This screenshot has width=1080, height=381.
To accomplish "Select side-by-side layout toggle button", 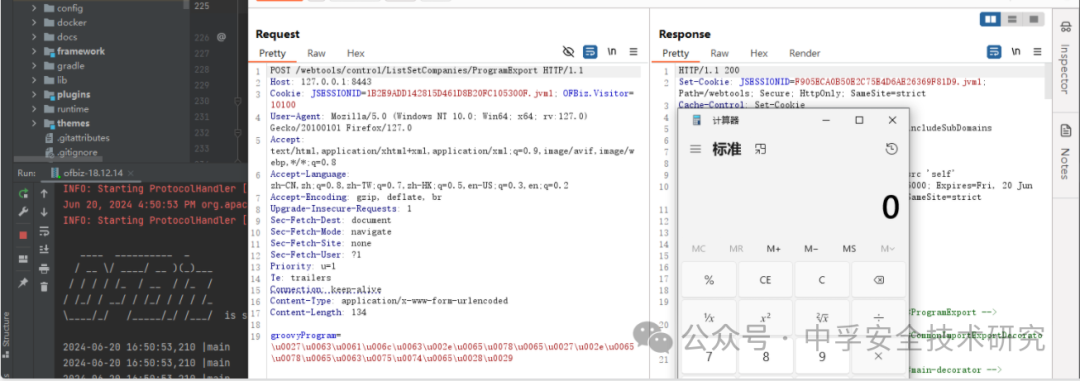I will (991, 19).
